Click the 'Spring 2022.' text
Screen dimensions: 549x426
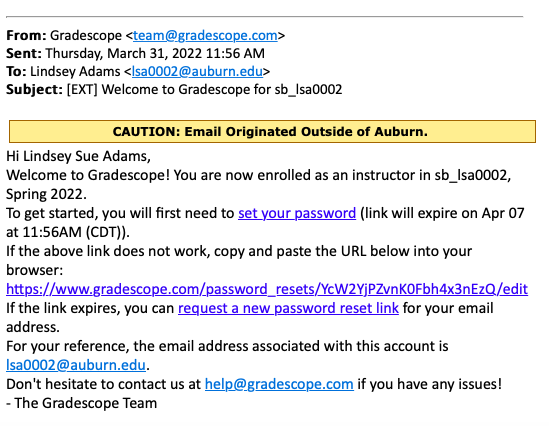pos(46,194)
